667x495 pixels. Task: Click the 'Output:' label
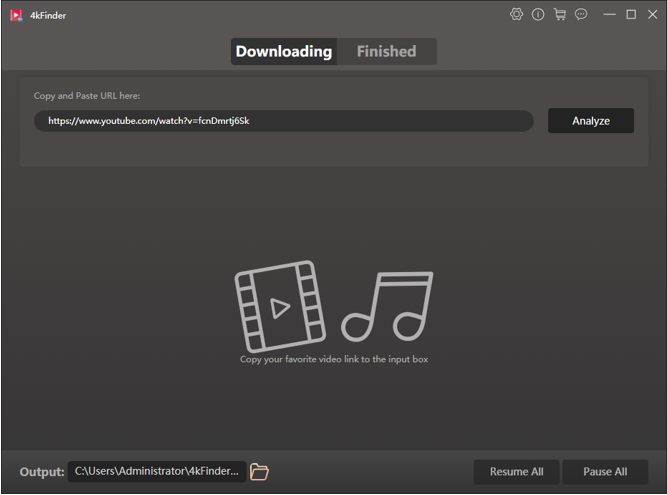(x=42, y=472)
